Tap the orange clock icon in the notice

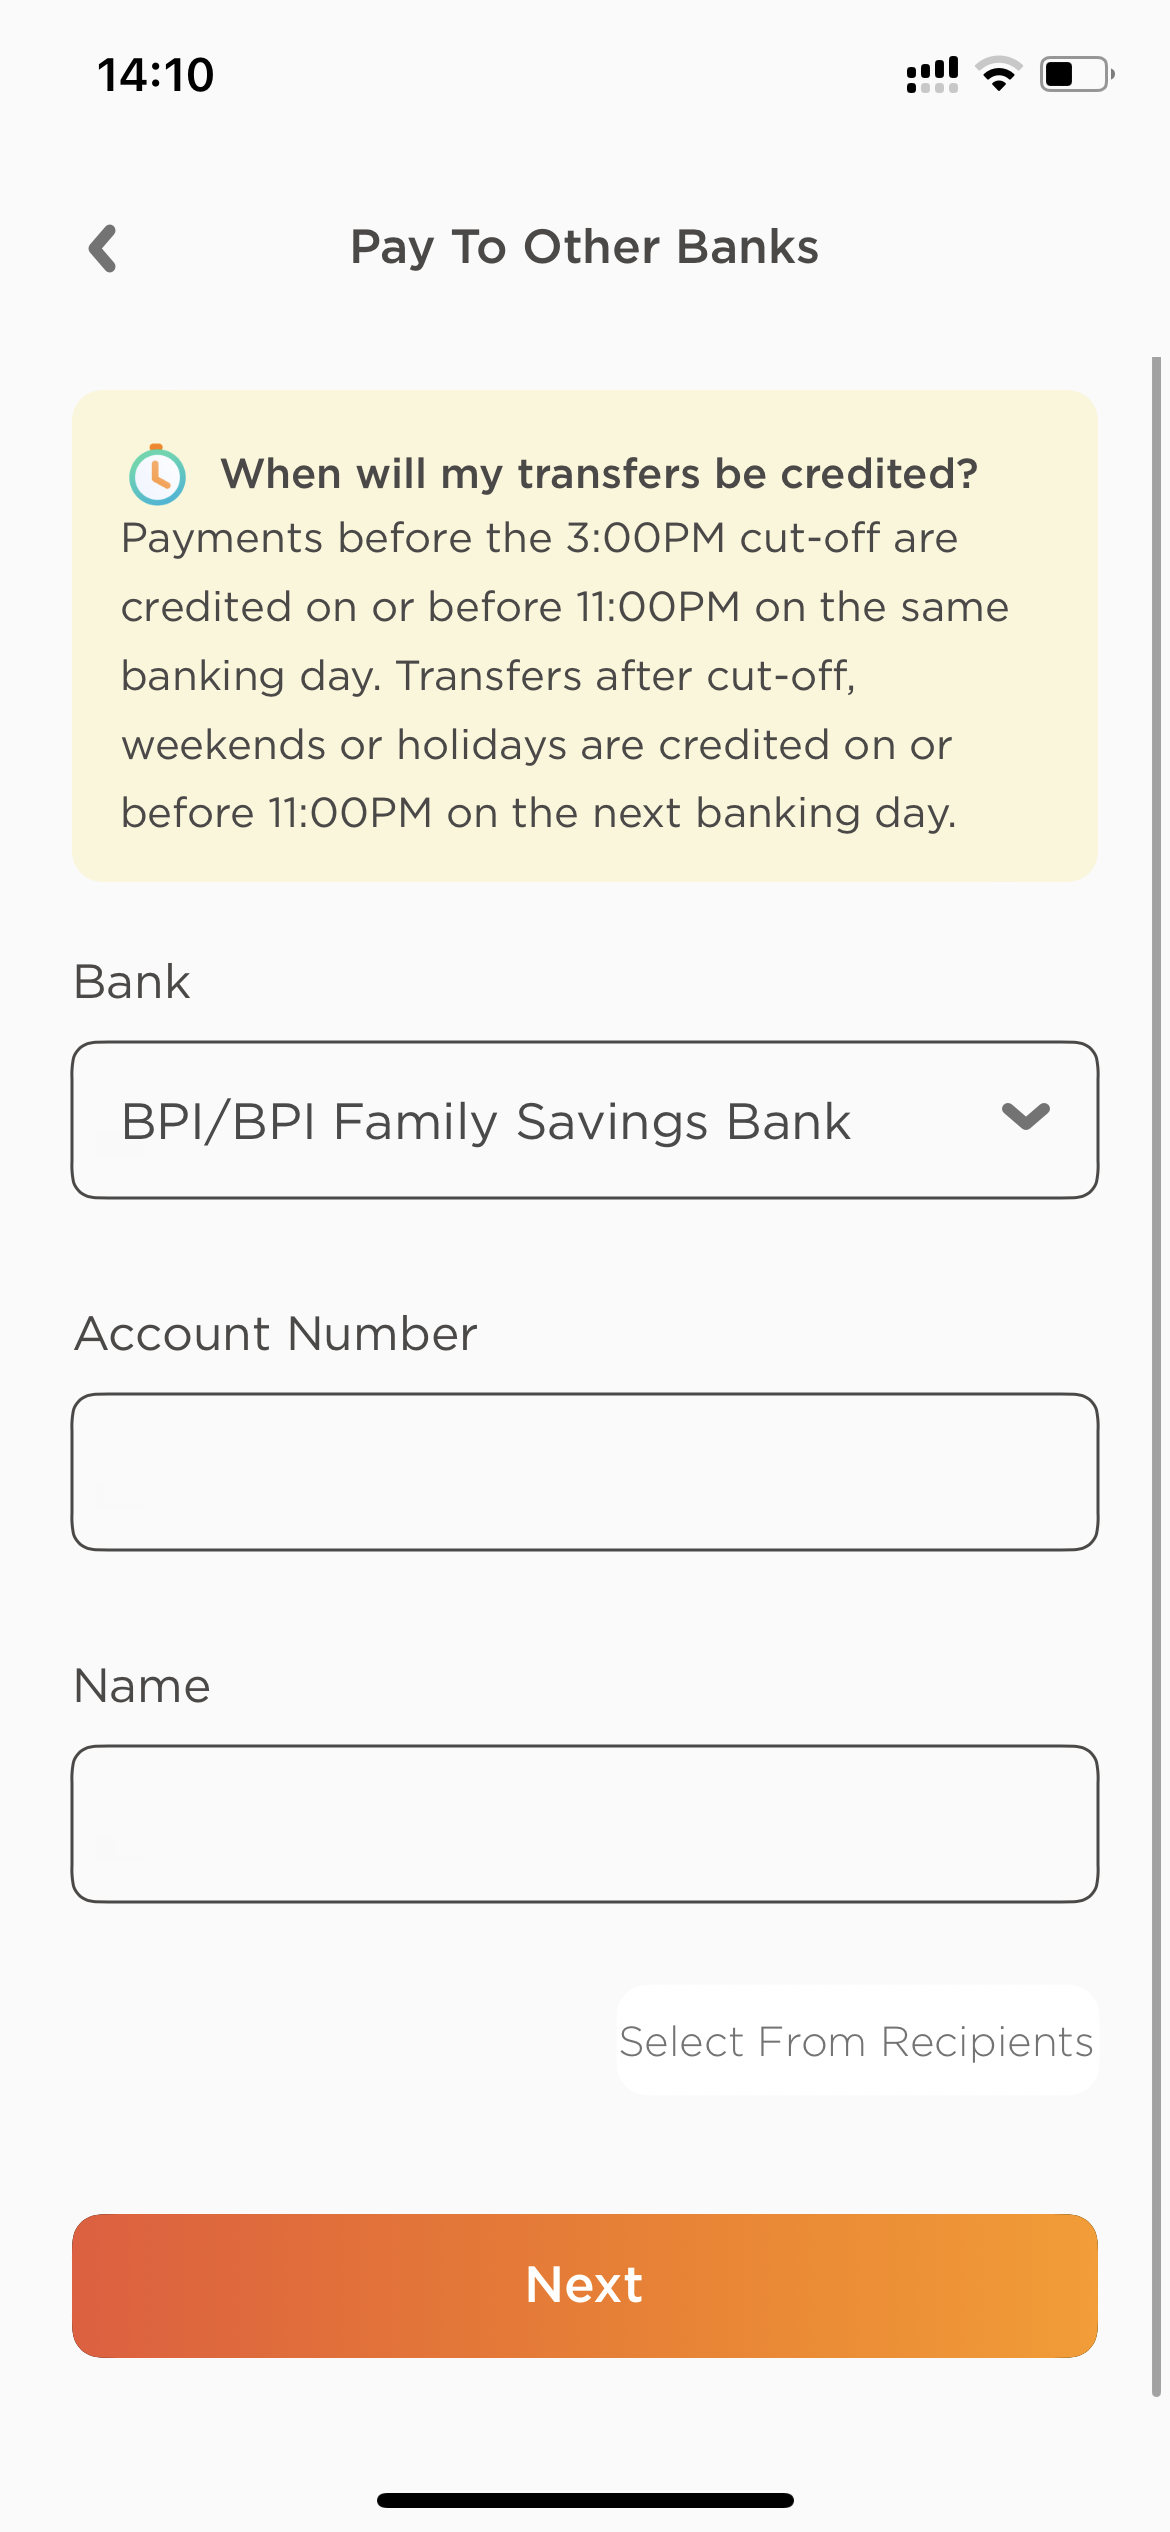(157, 474)
